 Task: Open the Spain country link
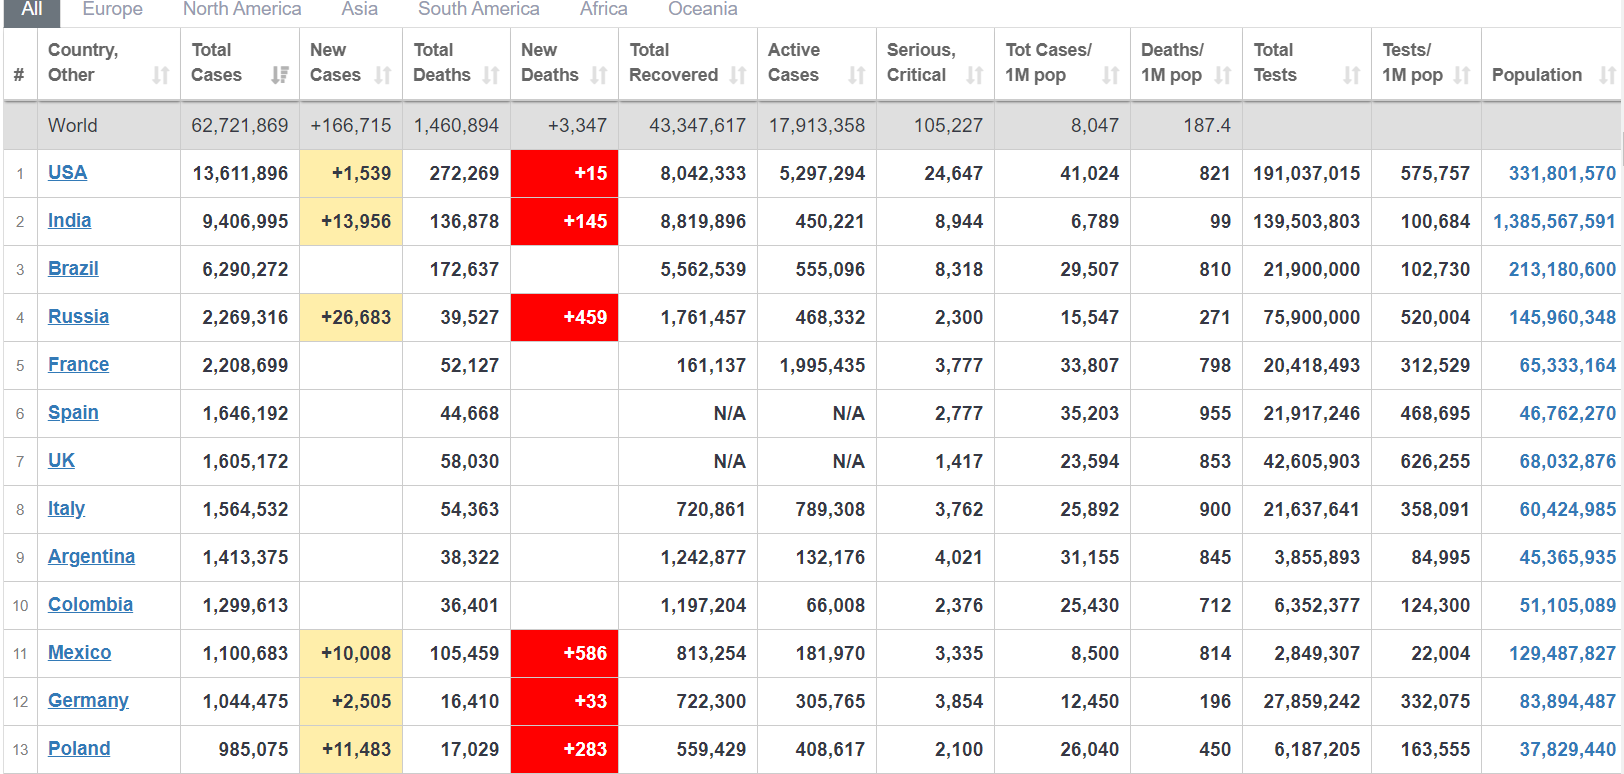click(73, 412)
